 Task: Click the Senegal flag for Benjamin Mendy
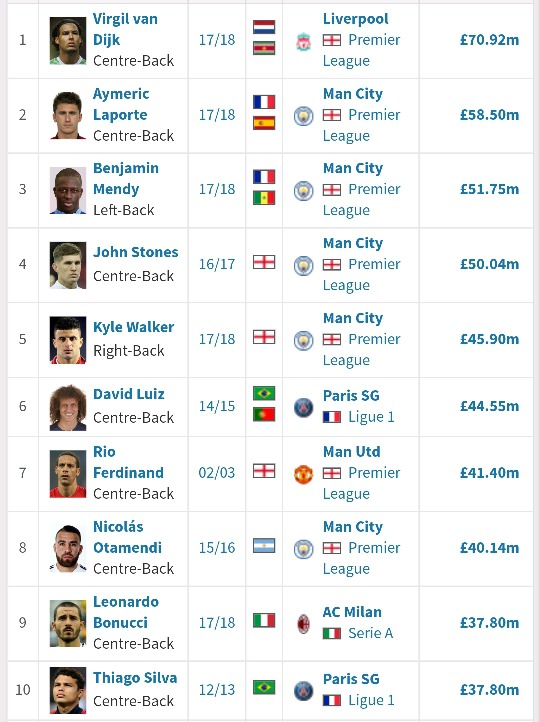264,198
